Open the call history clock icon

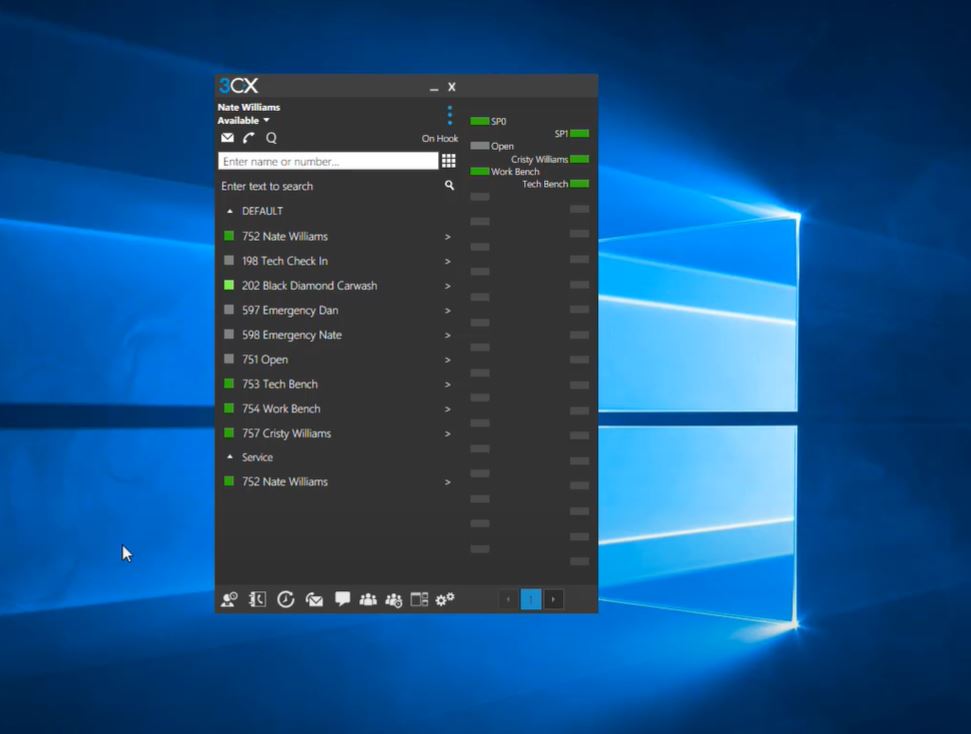[x=286, y=599]
